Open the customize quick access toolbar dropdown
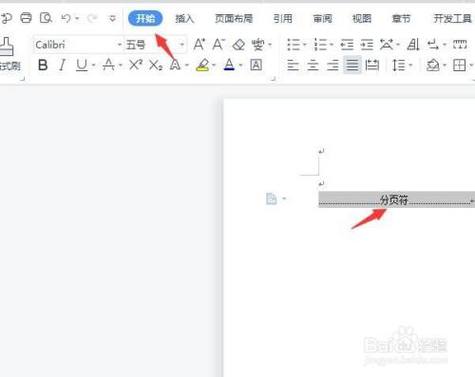475x377 pixels. click(113, 19)
